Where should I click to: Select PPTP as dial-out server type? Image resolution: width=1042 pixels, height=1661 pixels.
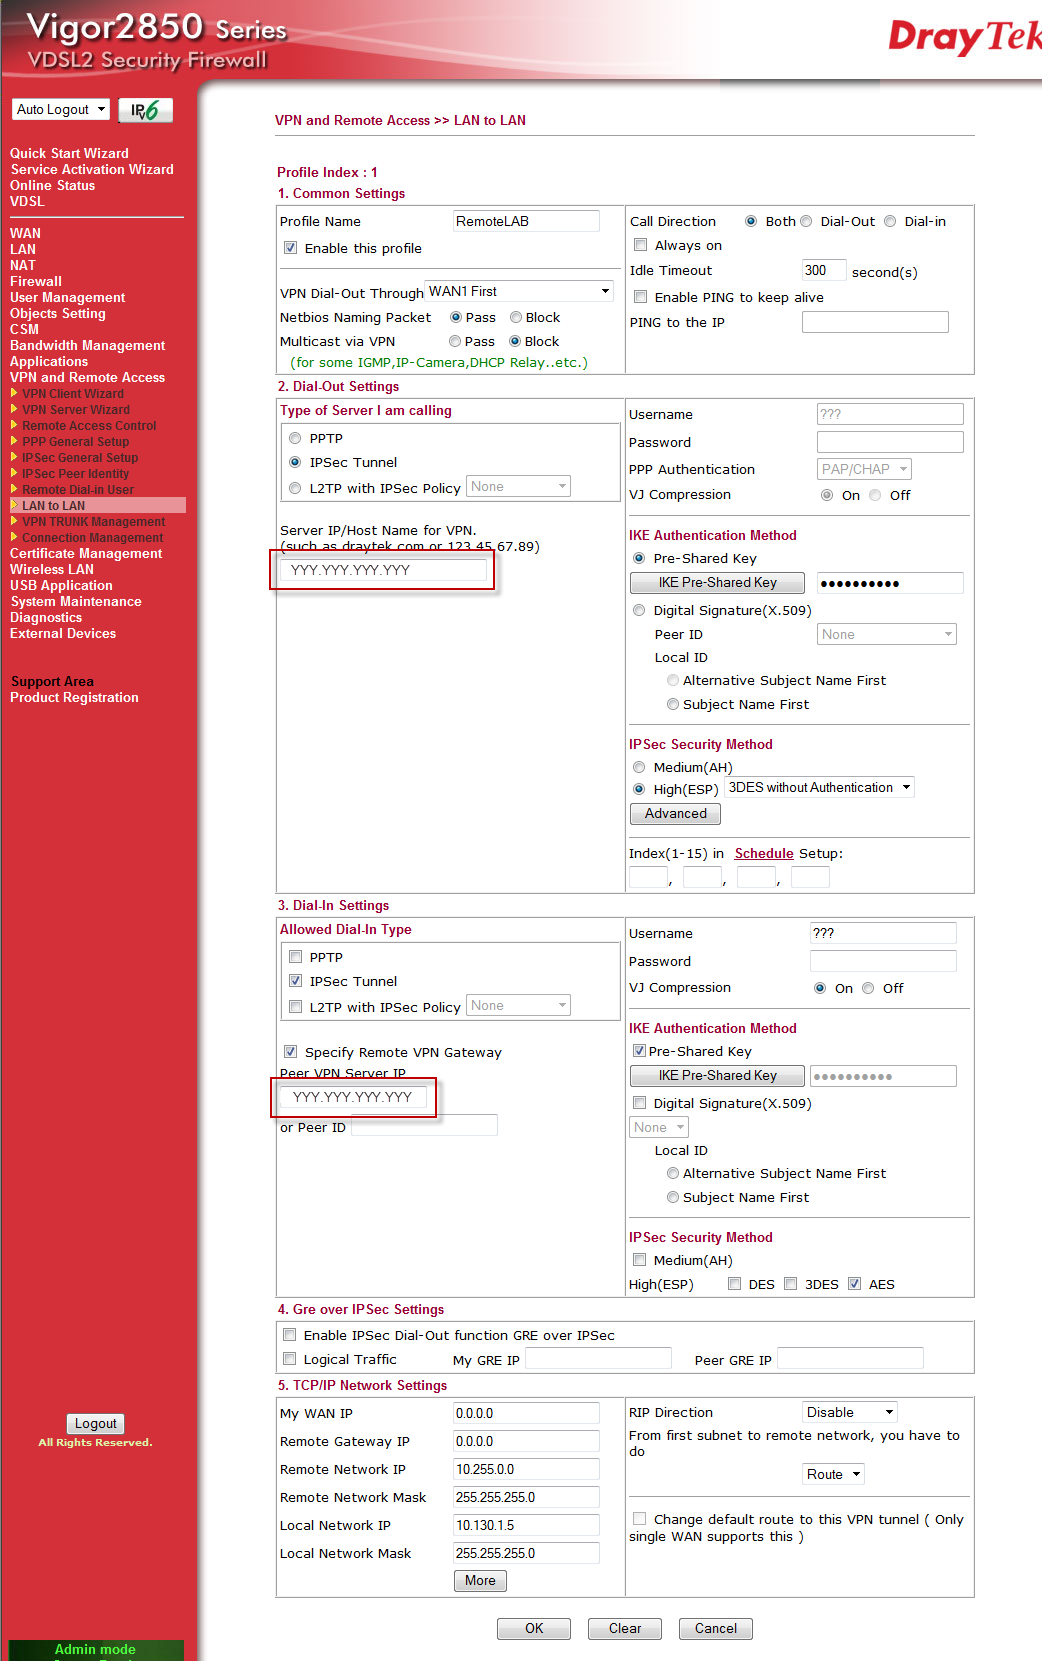tap(295, 438)
